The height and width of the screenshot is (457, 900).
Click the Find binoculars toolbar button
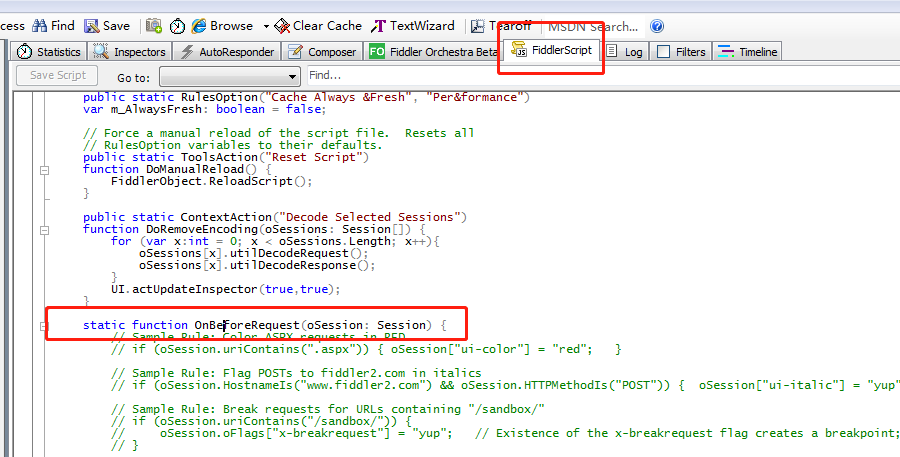[53, 26]
